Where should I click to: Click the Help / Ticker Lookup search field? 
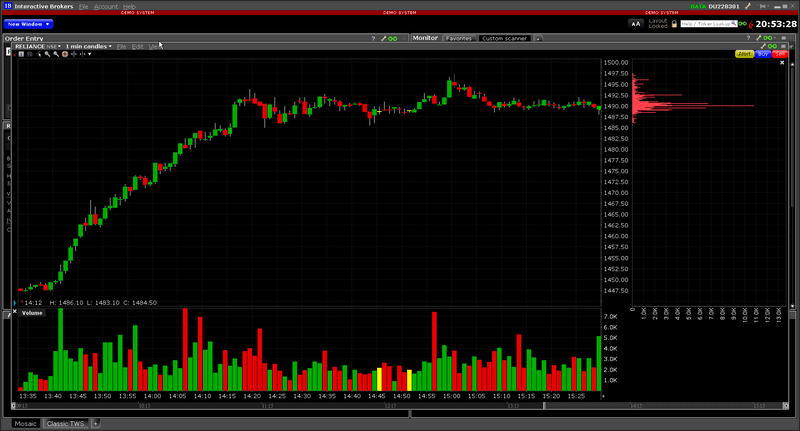tap(709, 24)
